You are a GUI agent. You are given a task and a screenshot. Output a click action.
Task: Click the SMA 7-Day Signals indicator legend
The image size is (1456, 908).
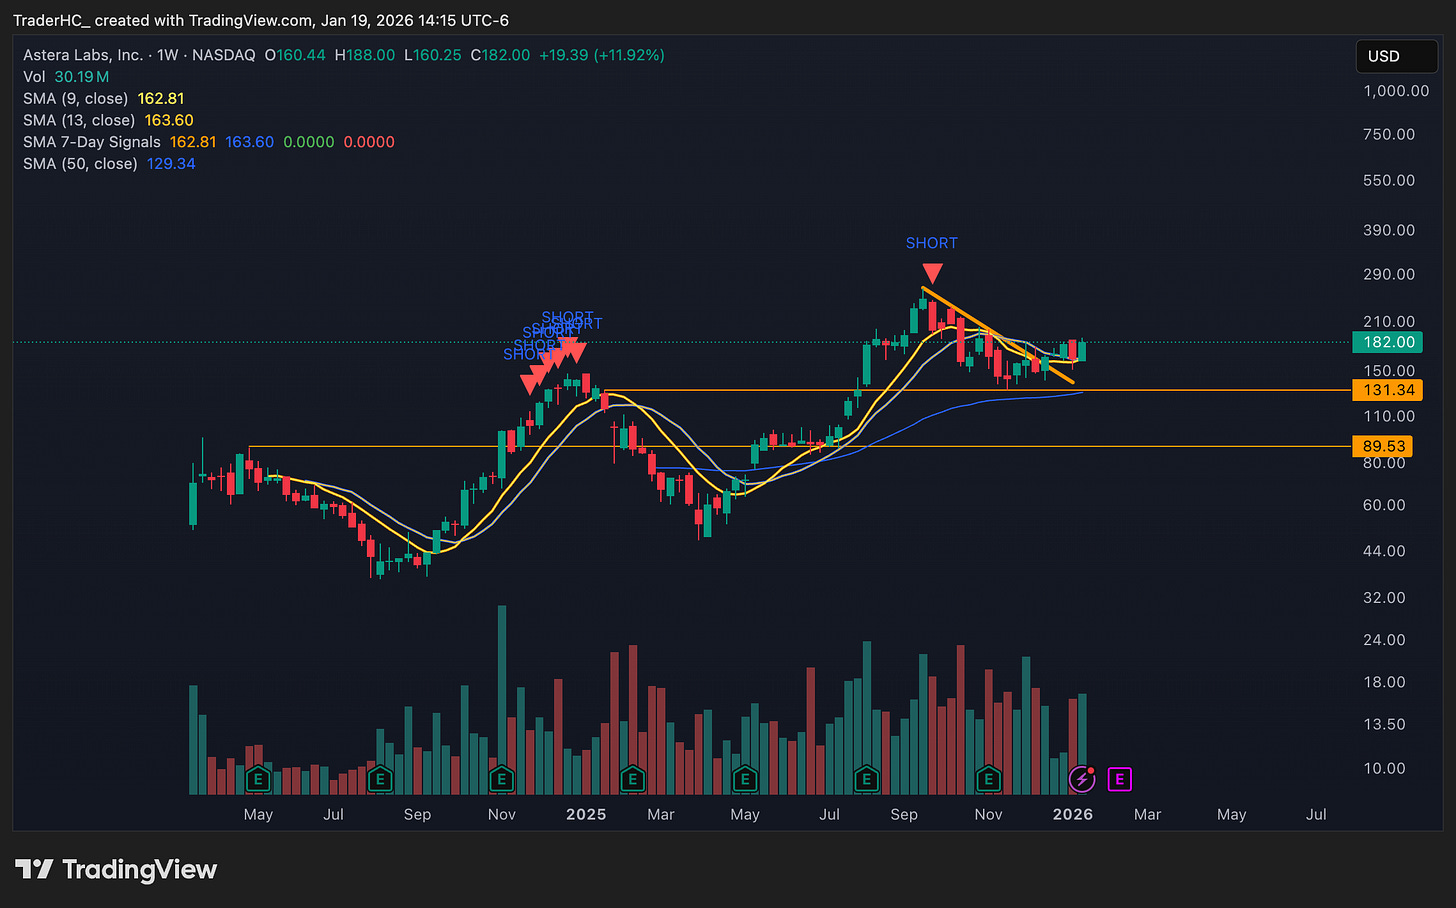(209, 142)
